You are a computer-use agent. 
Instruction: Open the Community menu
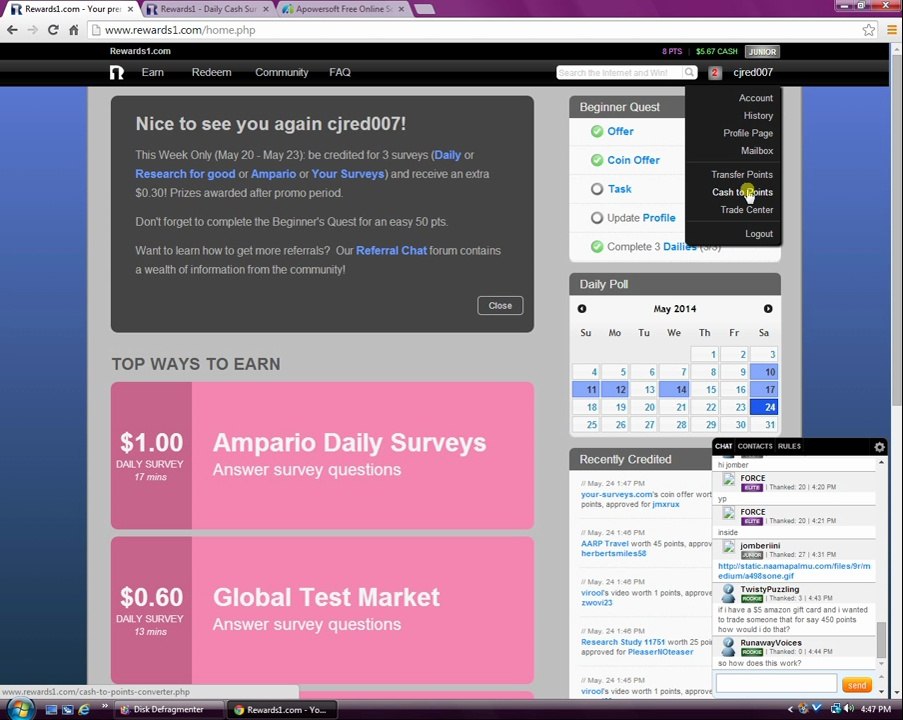coord(282,72)
